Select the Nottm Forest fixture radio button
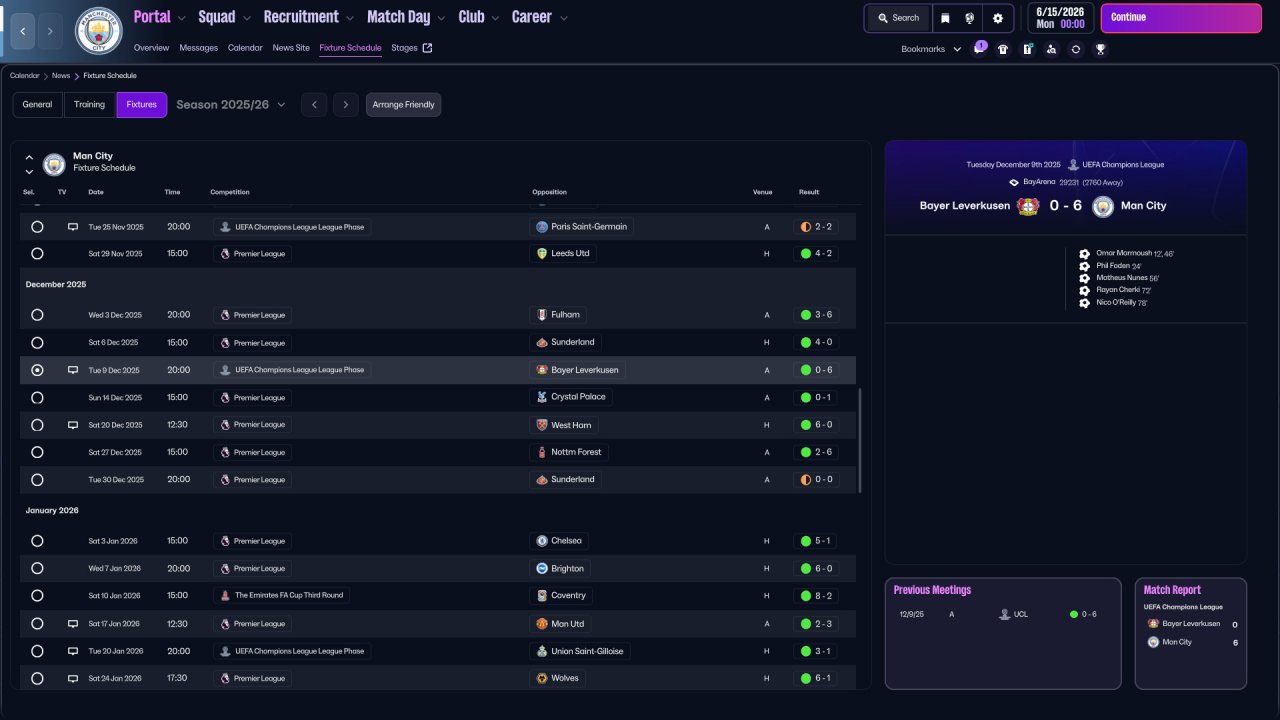This screenshot has width=1280, height=720. [x=37, y=452]
